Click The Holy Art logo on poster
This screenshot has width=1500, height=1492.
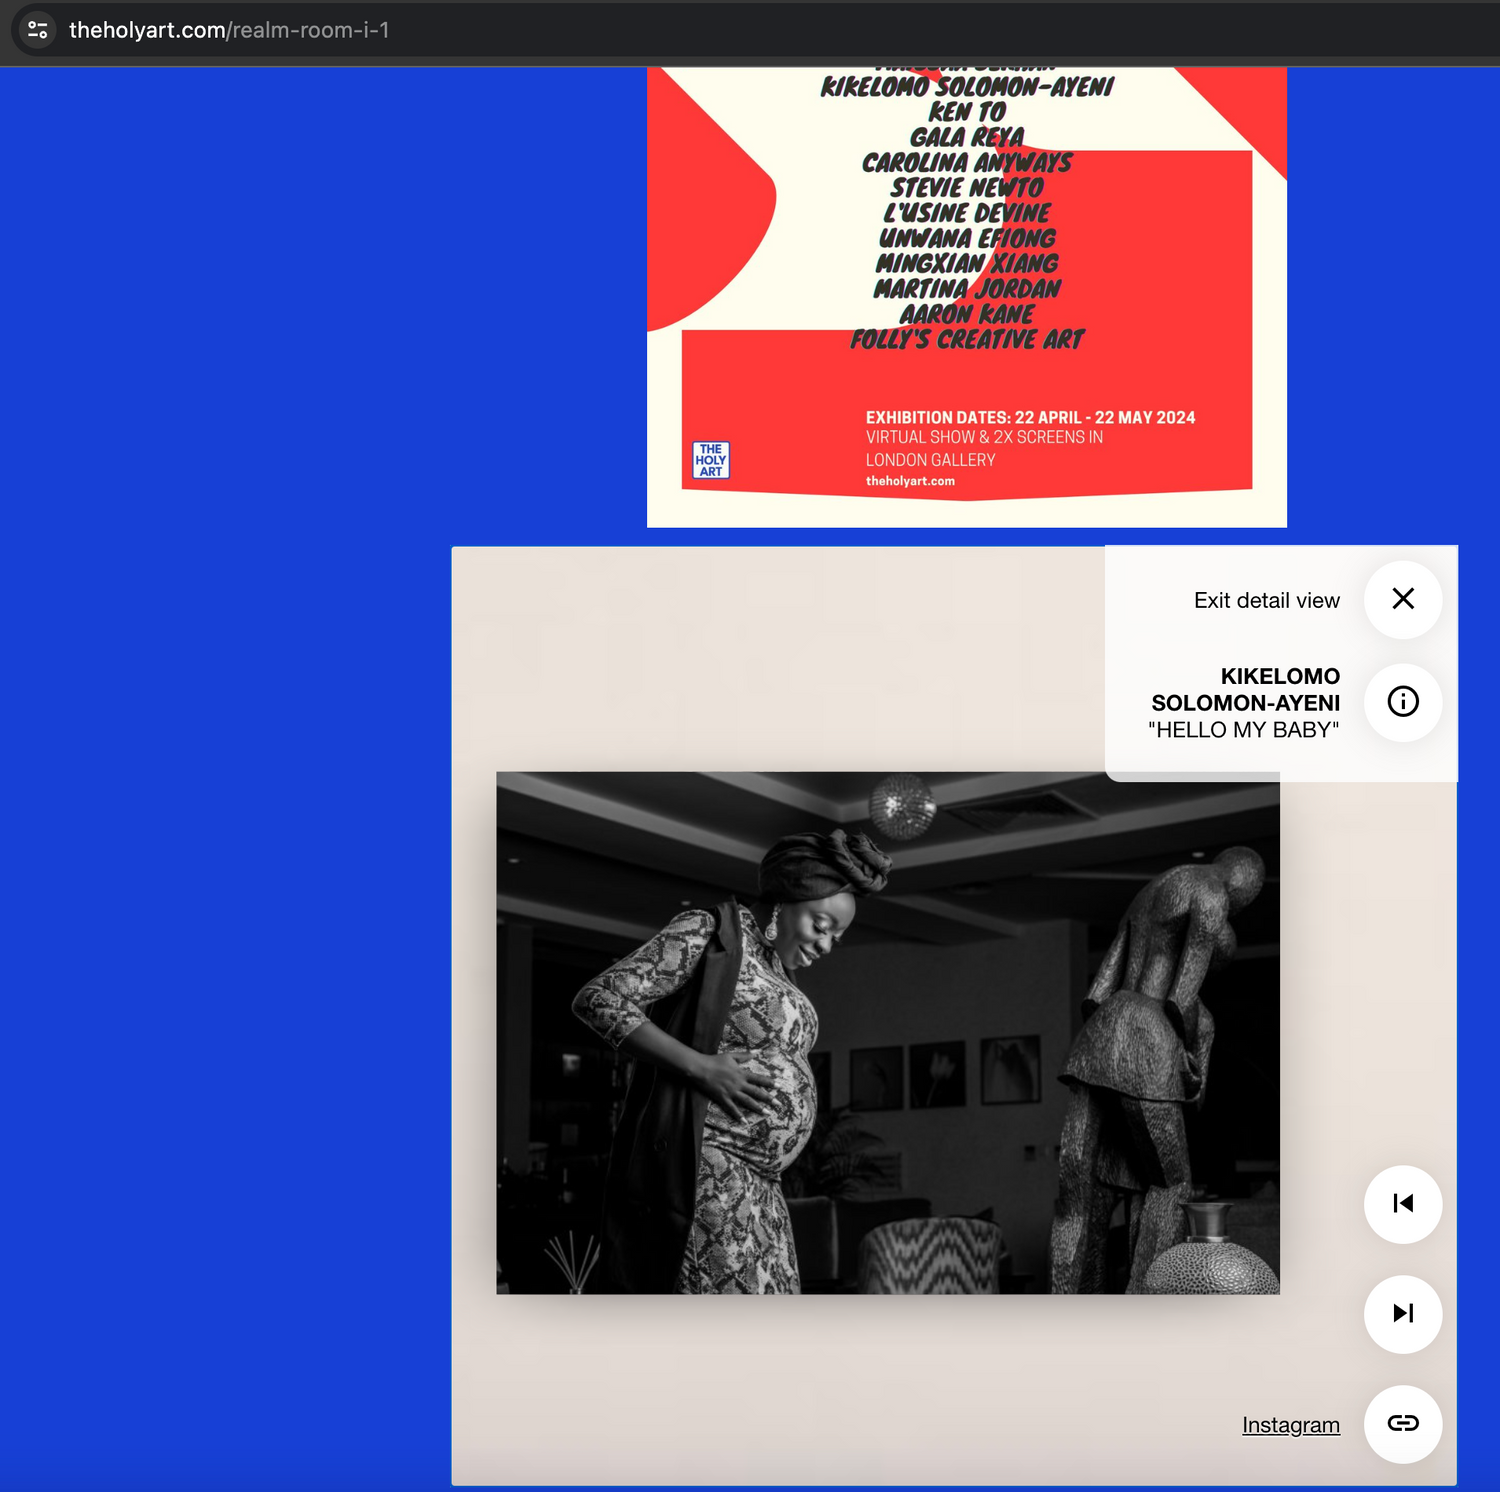[x=711, y=460]
